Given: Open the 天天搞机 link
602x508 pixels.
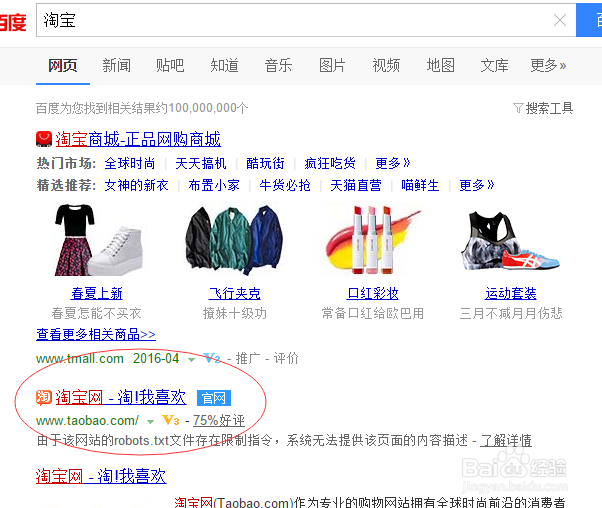Looking at the screenshot, I should coord(201,164).
